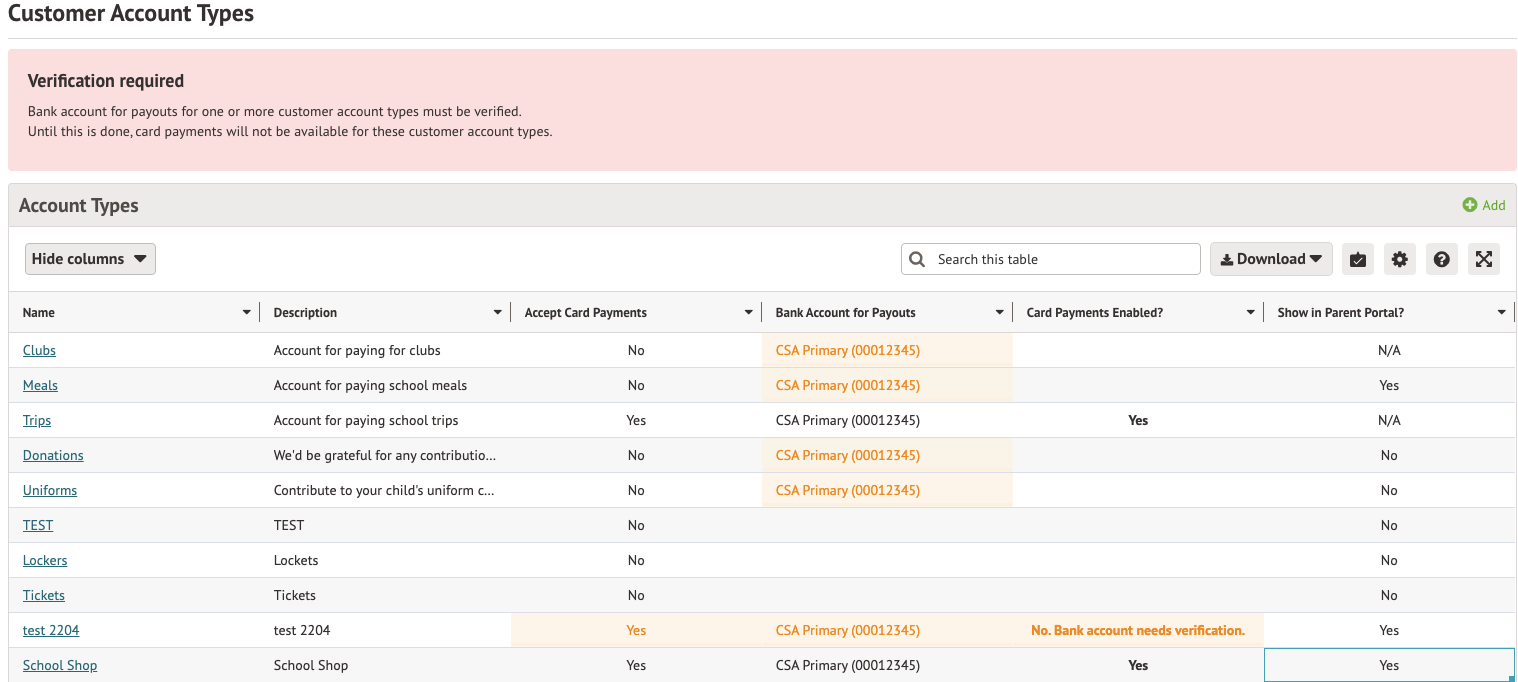
Task: Open the Donations account type link
Action: pyautogui.click(x=53, y=455)
